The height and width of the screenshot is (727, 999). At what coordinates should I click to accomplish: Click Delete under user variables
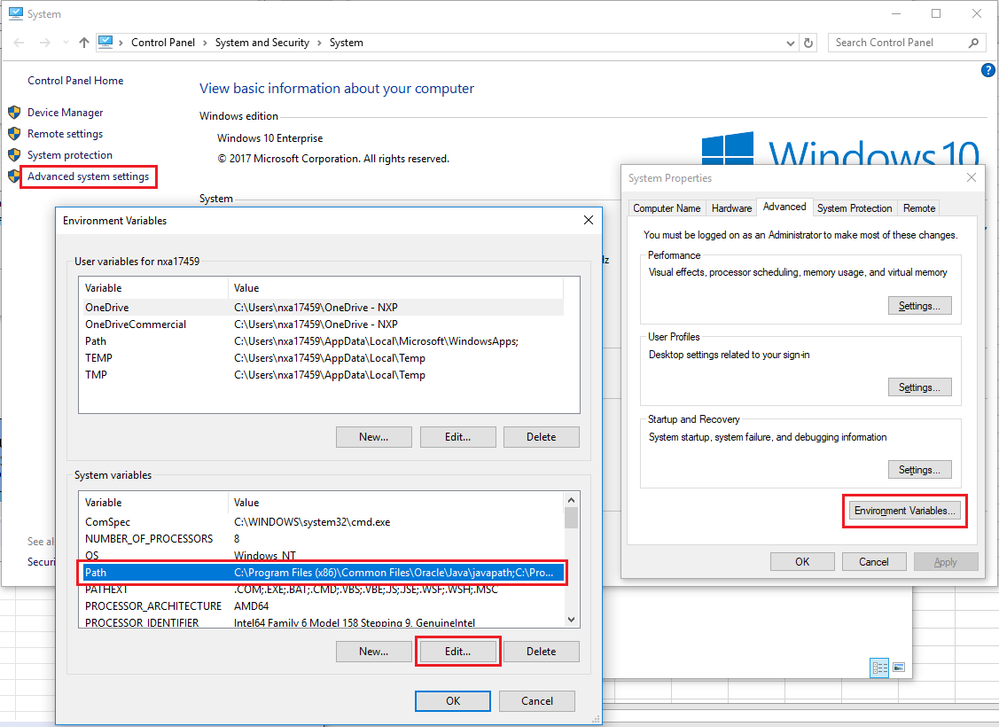(541, 437)
